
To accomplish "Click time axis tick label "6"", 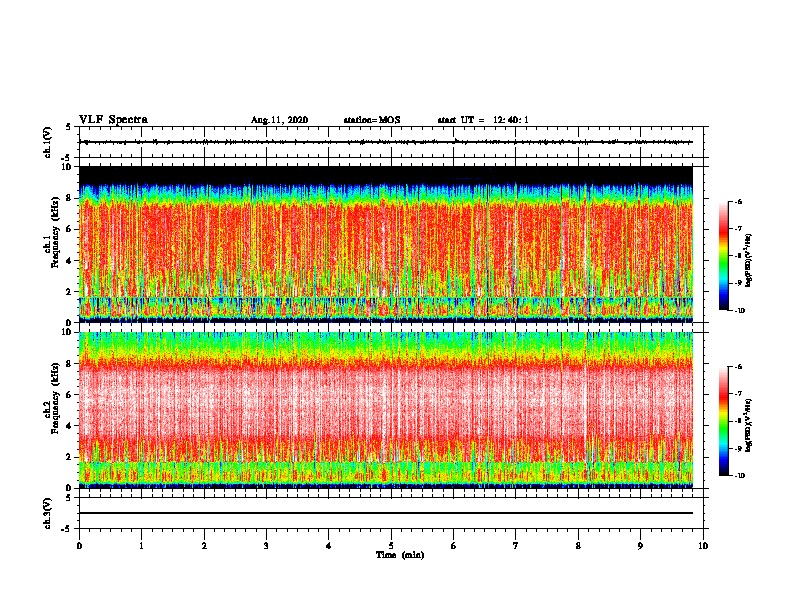I will point(454,546).
